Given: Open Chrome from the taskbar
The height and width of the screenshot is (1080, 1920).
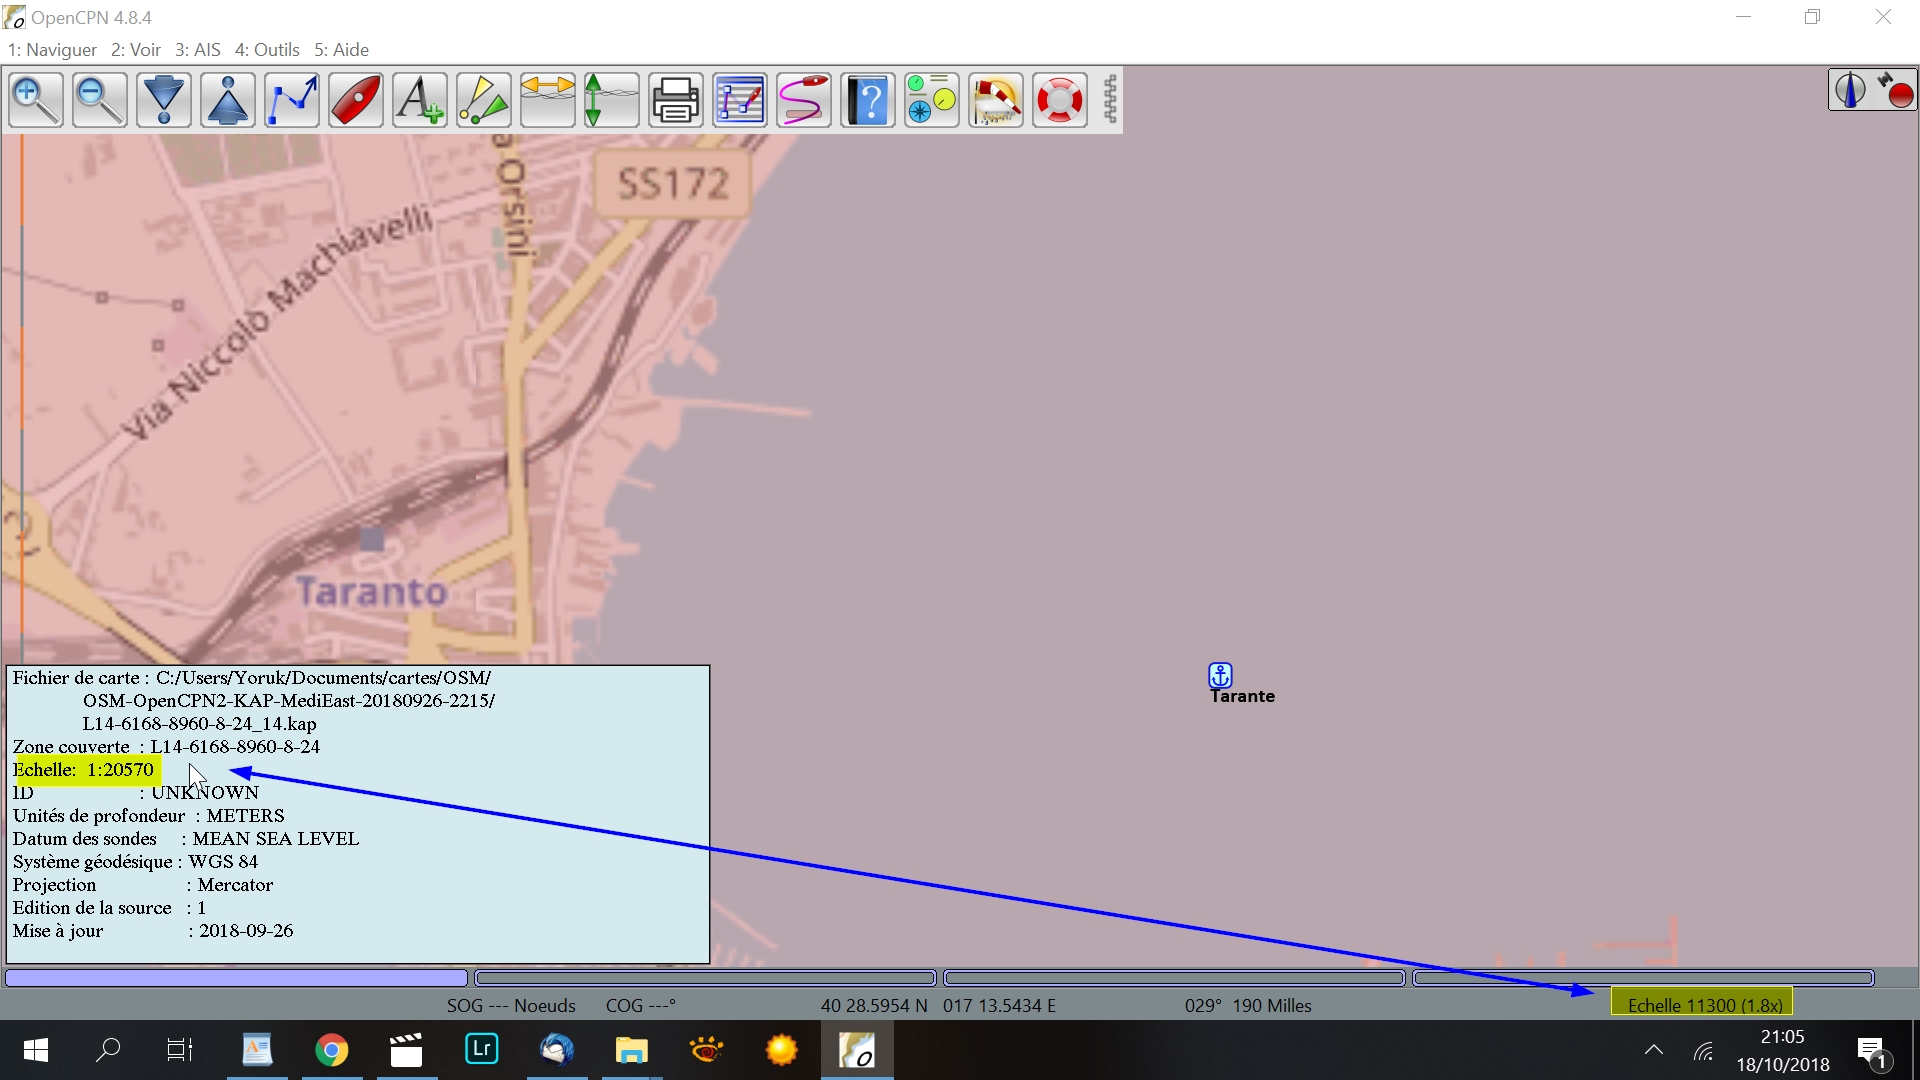Looking at the screenshot, I should point(332,1050).
